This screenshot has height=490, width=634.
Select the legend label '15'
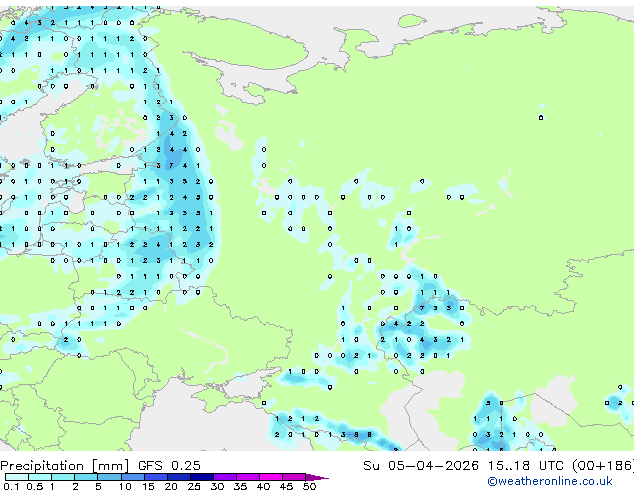click(148, 486)
